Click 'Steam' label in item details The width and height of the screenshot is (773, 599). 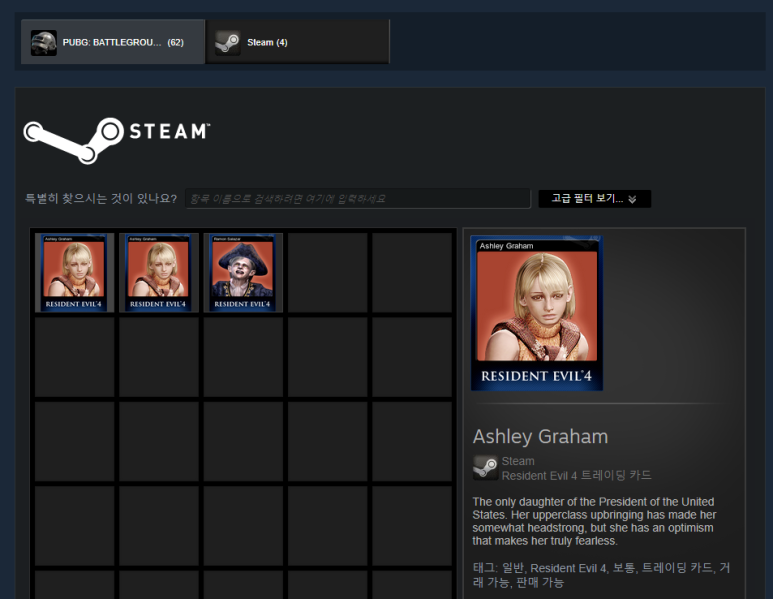point(518,461)
